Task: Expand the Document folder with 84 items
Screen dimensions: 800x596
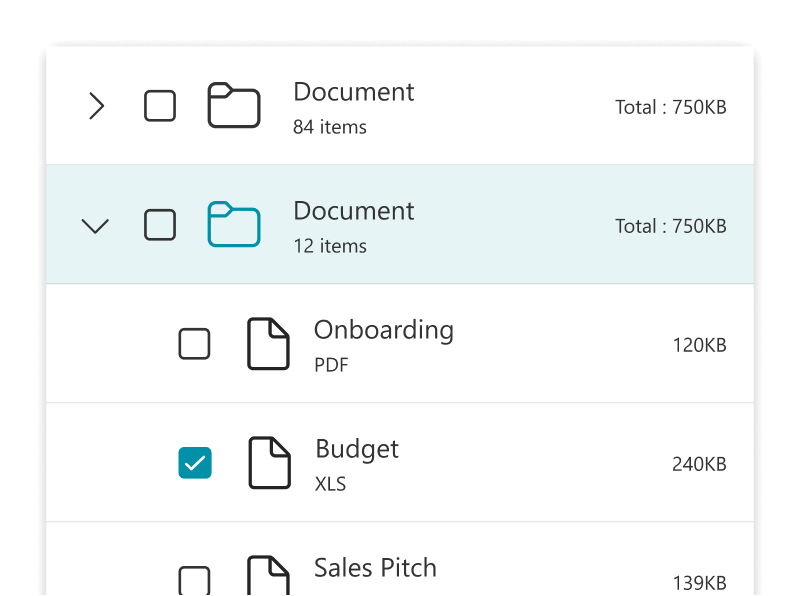Action: [x=96, y=106]
